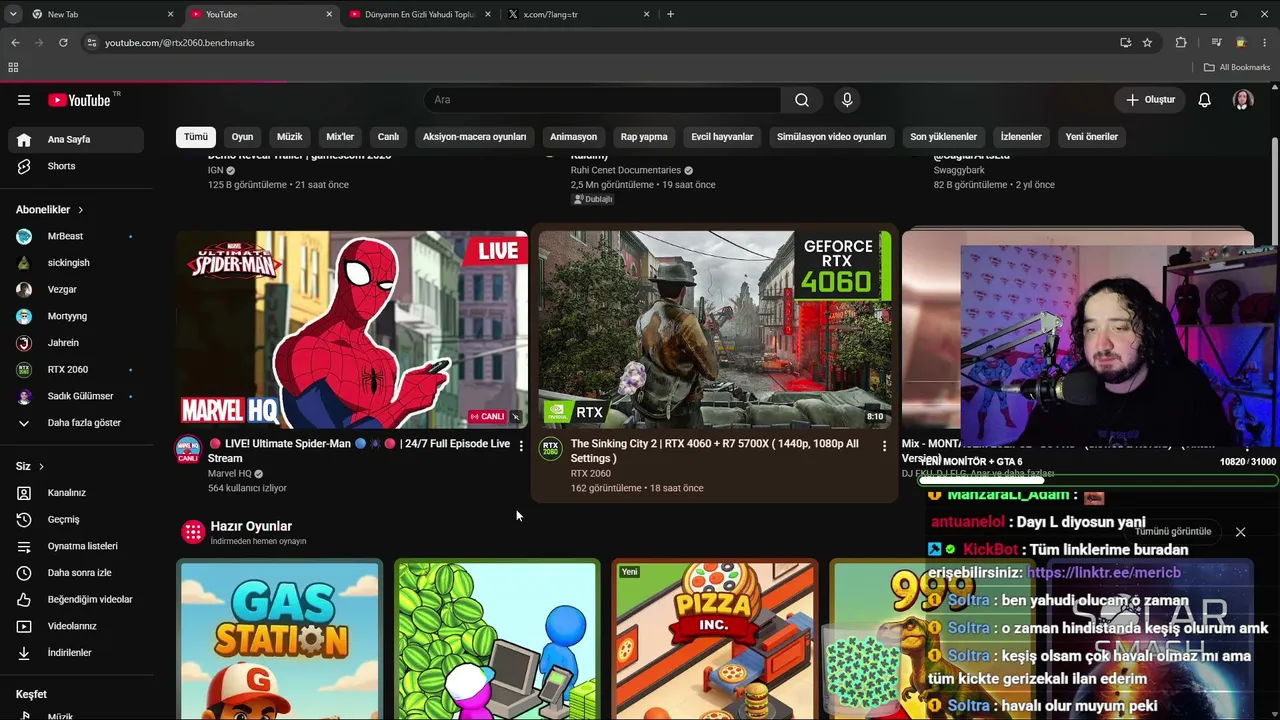
Task: Bookmark this page with the star icon
Action: pyautogui.click(x=1147, y=43)
